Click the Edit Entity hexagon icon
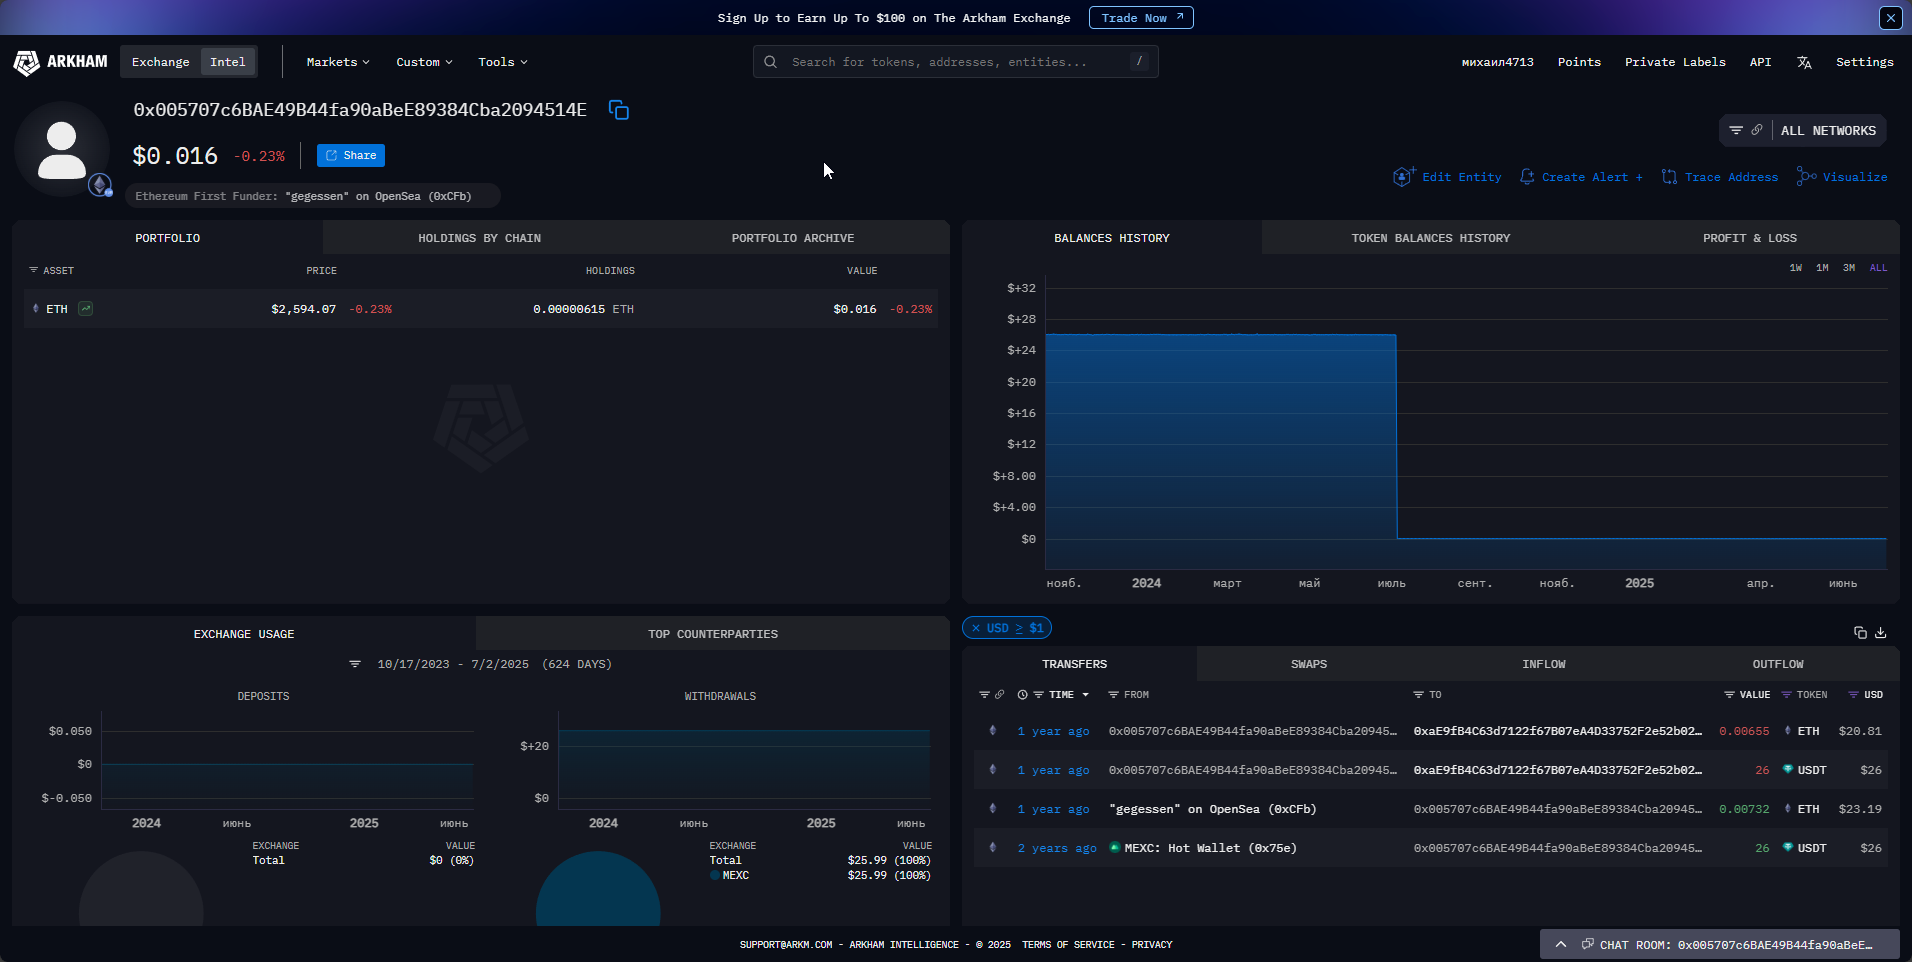 click(1404, 177)
